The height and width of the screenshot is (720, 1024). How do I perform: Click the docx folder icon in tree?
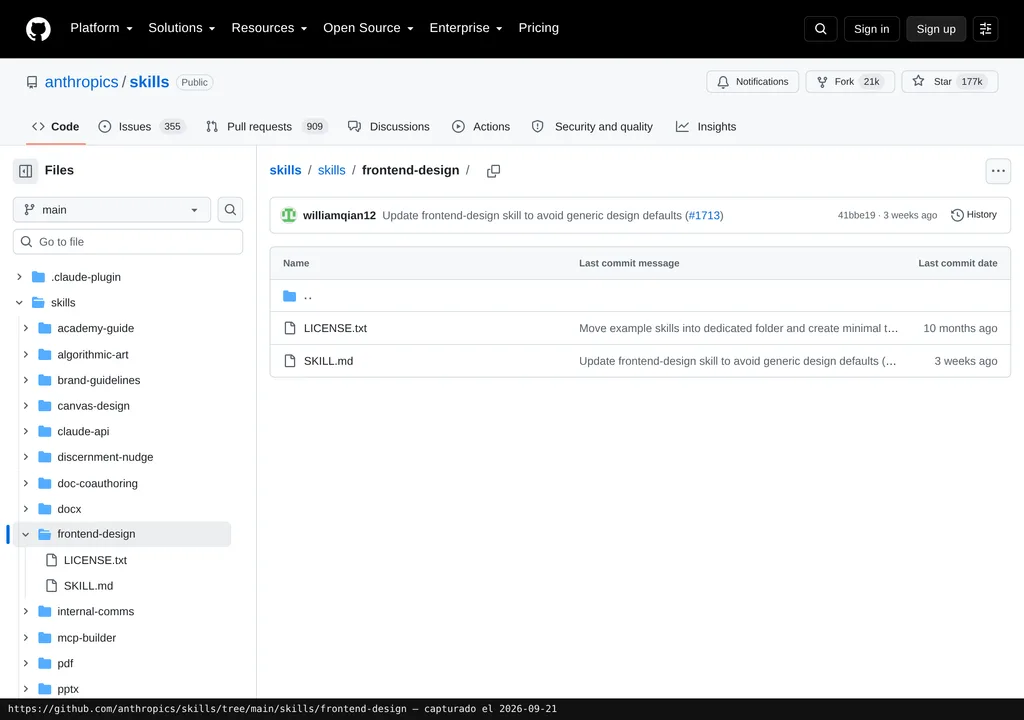(44, 508)
